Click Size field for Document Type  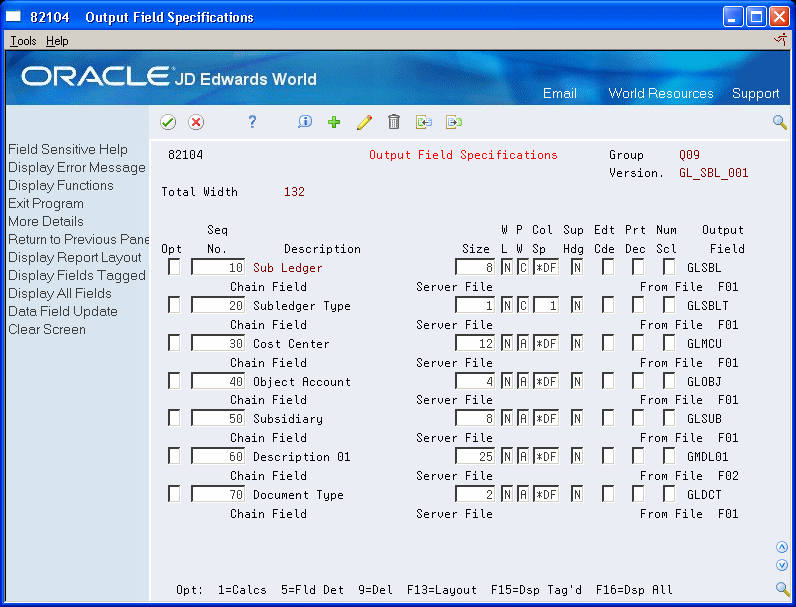[x=475, y=494]
